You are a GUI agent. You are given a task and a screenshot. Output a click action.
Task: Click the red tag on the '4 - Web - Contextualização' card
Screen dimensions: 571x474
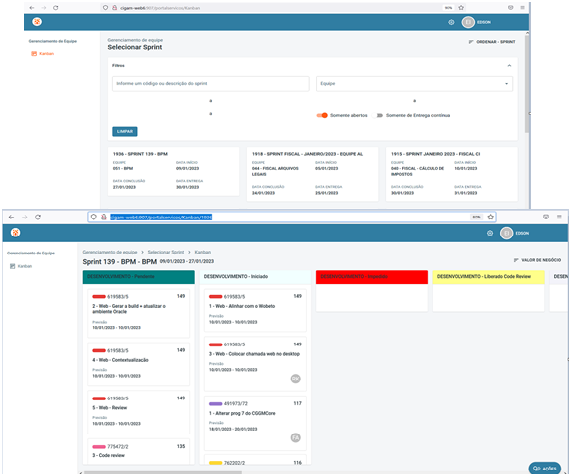[x=99, y=351]
